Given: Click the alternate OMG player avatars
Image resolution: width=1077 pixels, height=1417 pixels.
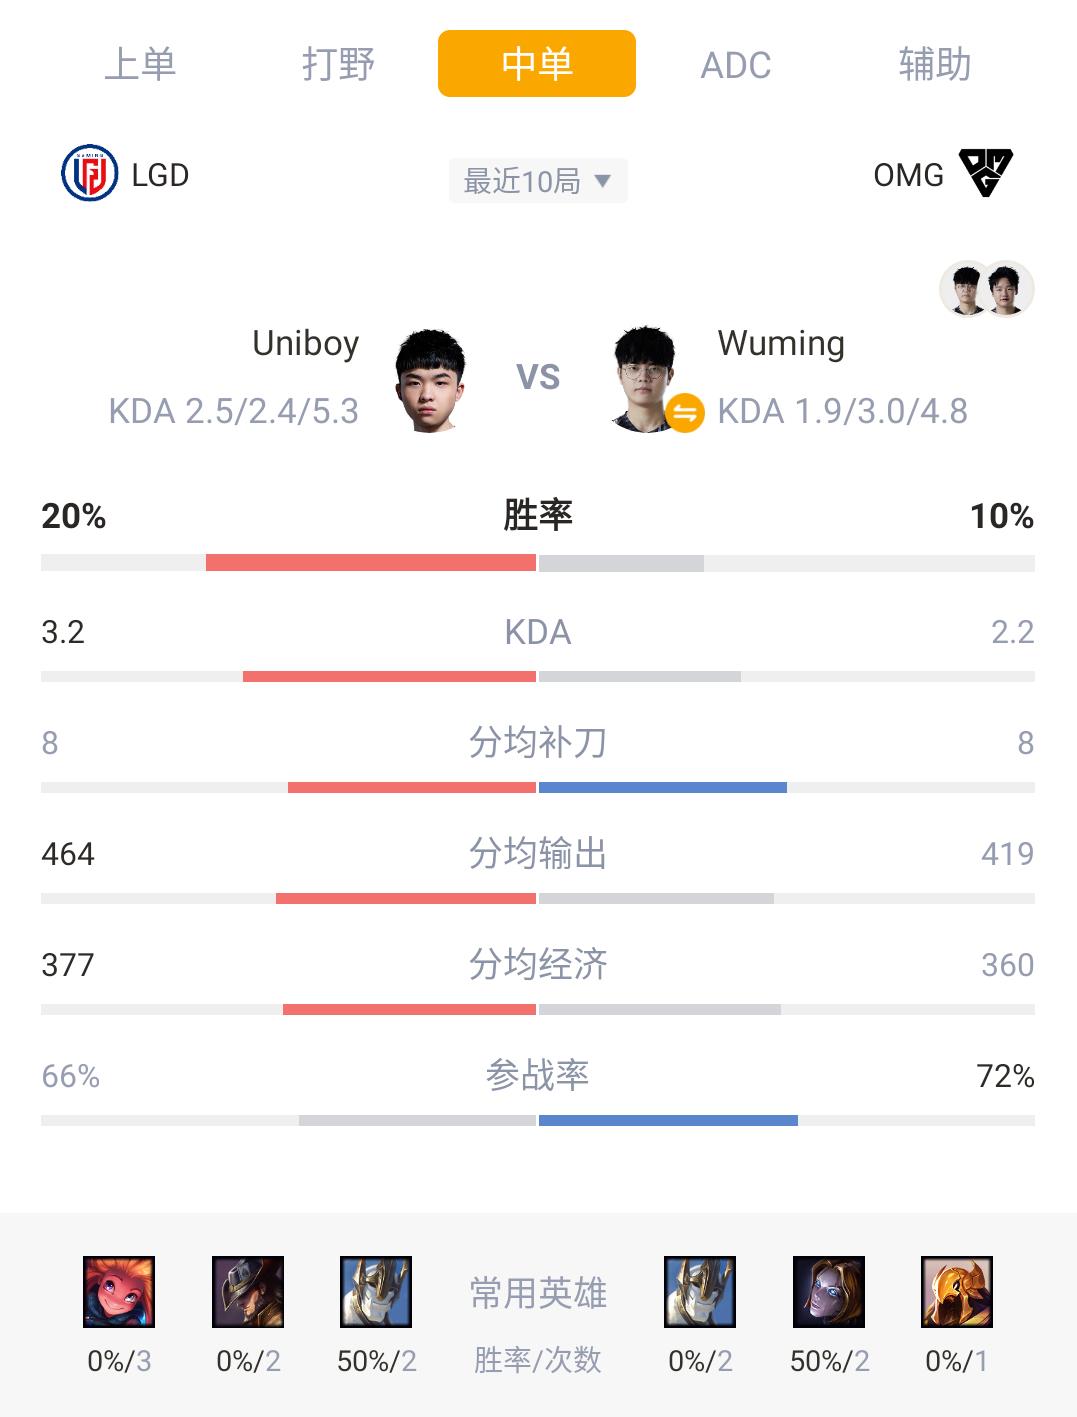Looking at the screenshot, I should point(986,289).
